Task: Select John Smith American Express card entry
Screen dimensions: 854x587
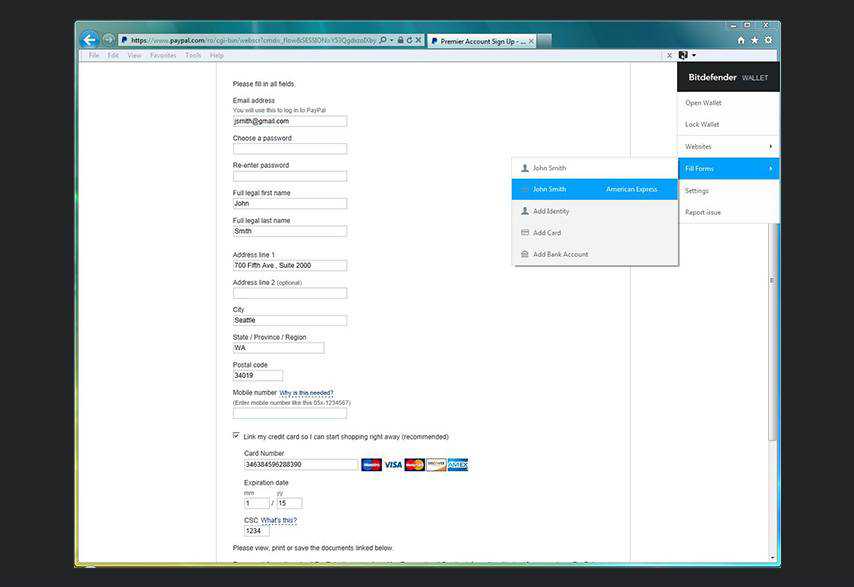Action: [x=594, y=189]
